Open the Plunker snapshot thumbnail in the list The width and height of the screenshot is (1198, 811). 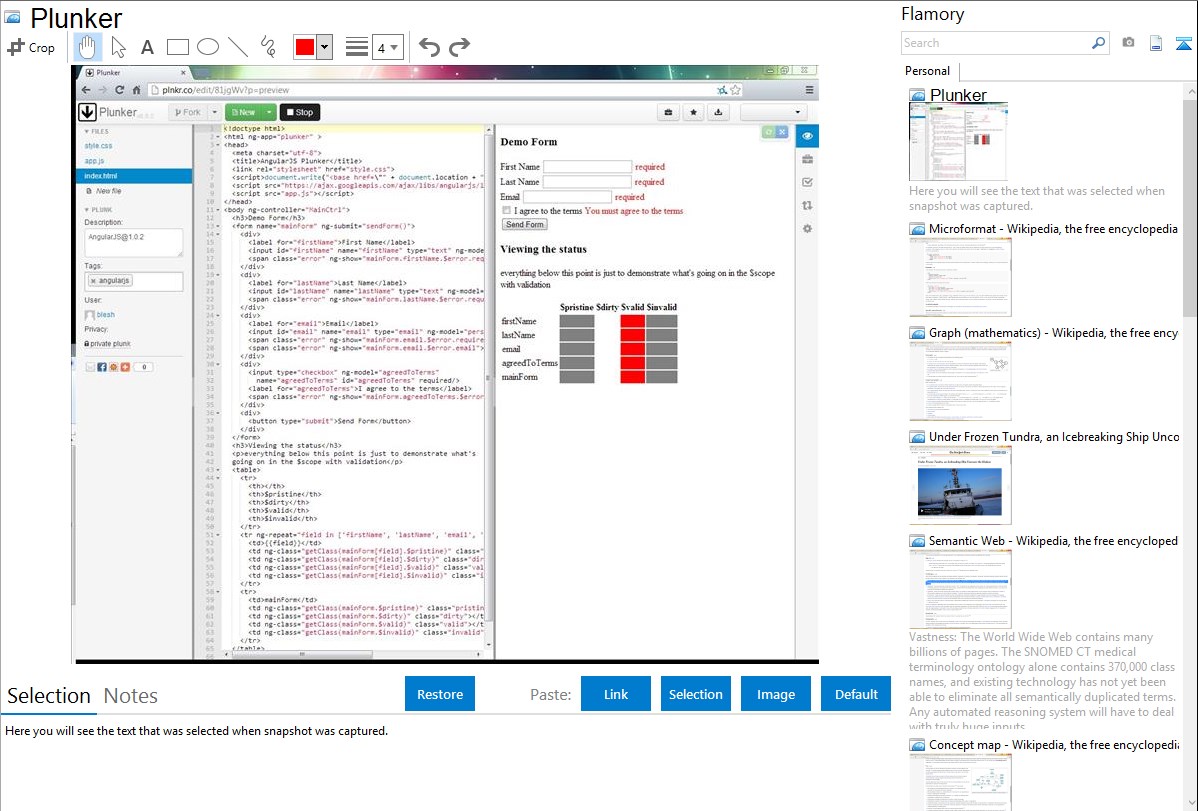click(x=958, y=142)
